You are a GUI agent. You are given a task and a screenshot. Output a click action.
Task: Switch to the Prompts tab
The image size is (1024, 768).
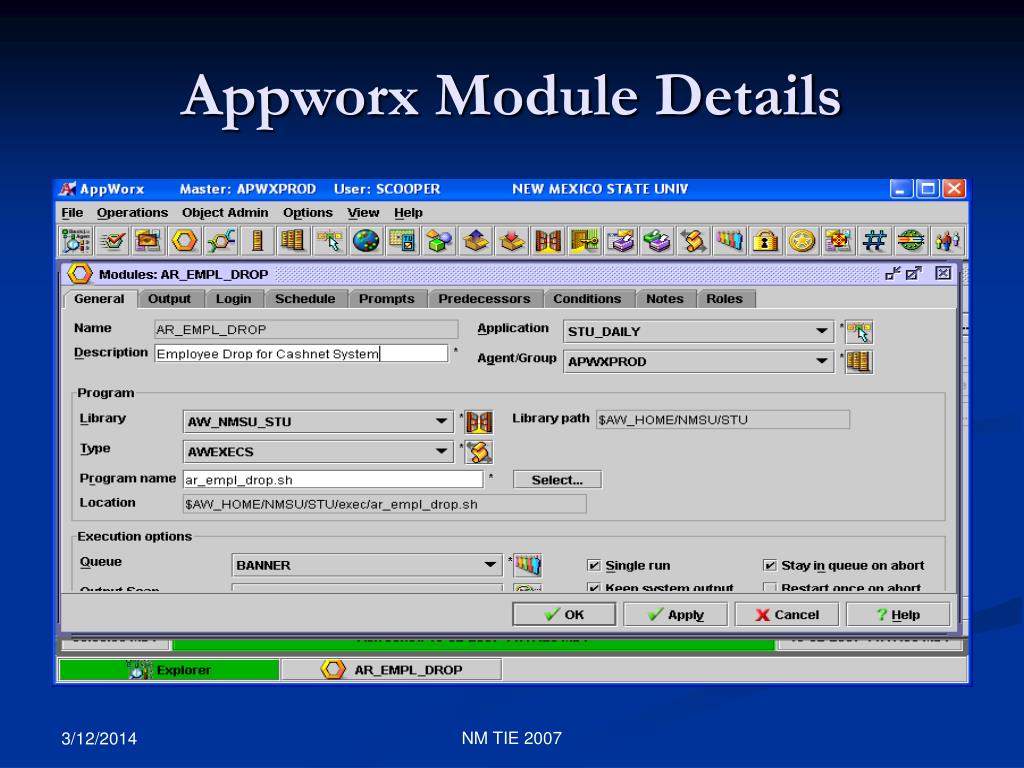pos(387,299)
